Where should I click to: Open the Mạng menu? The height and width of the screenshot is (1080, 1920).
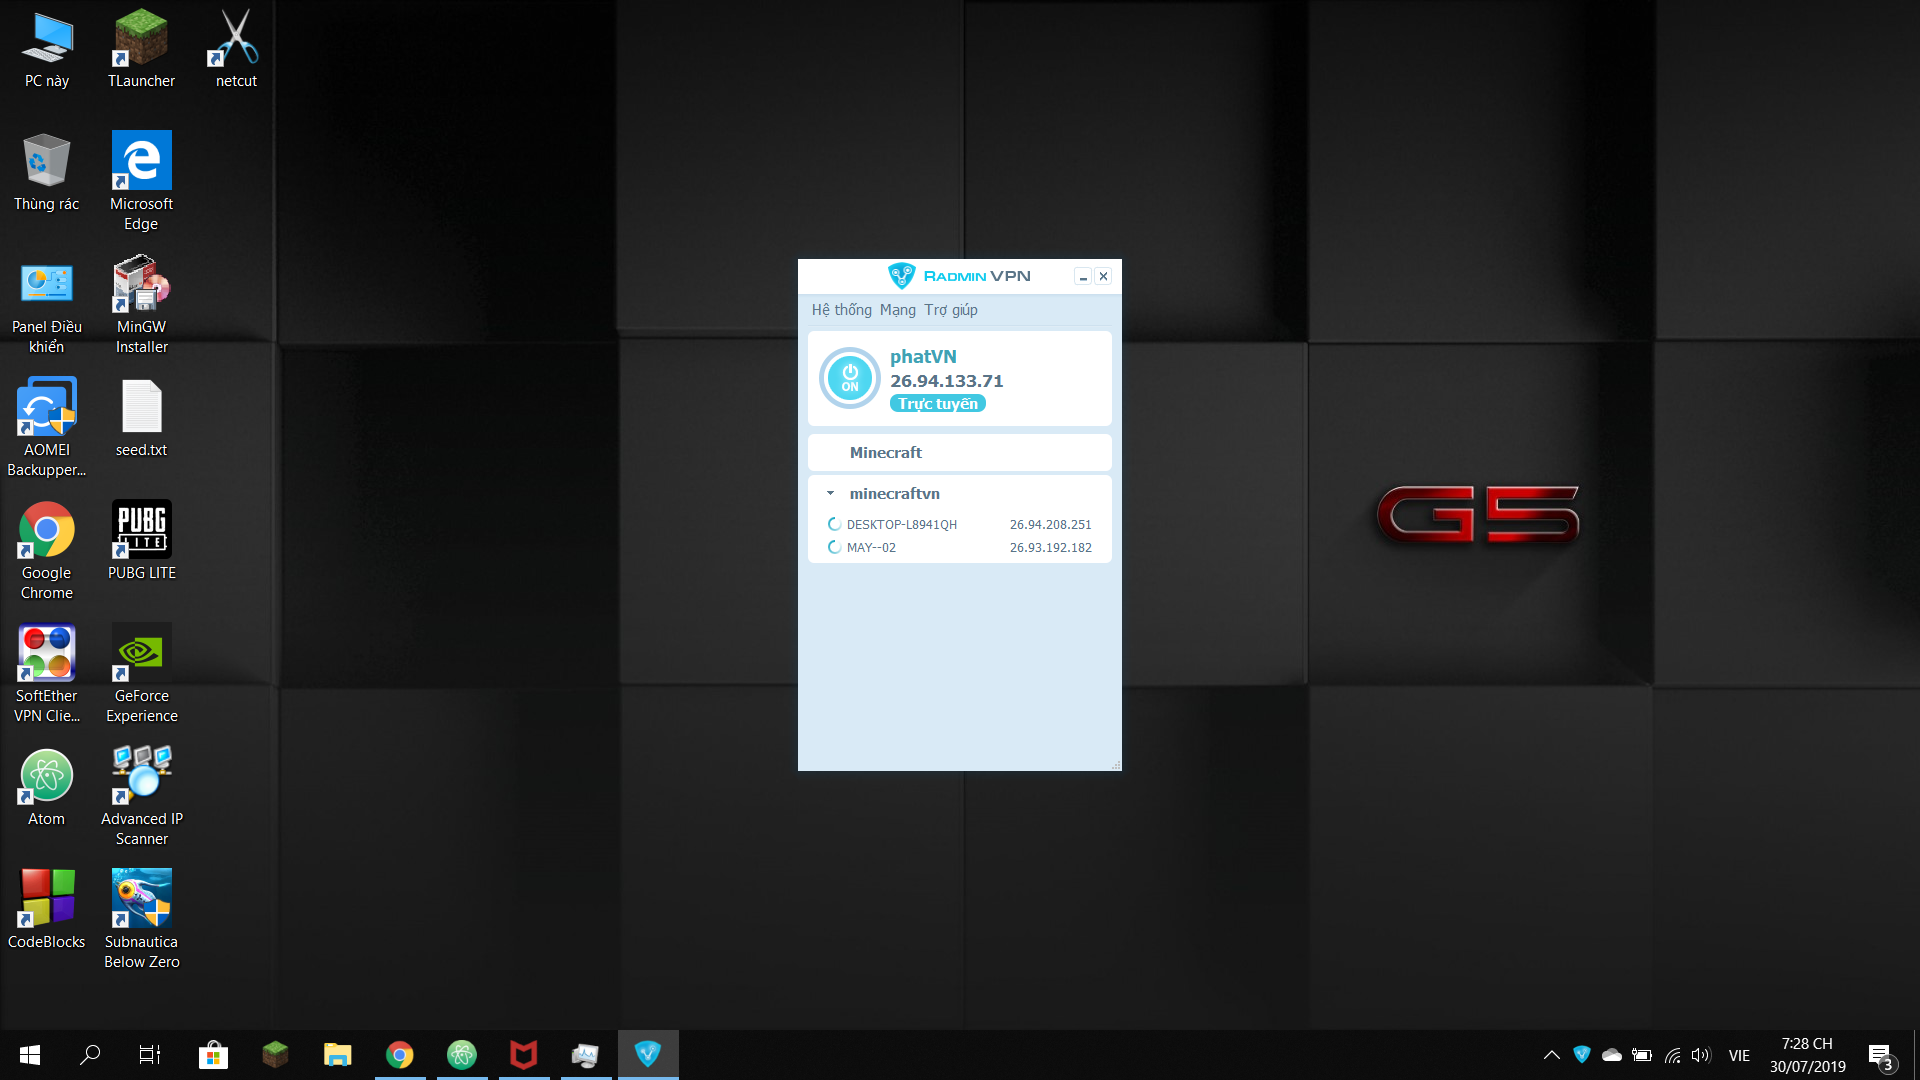[897, 310]
